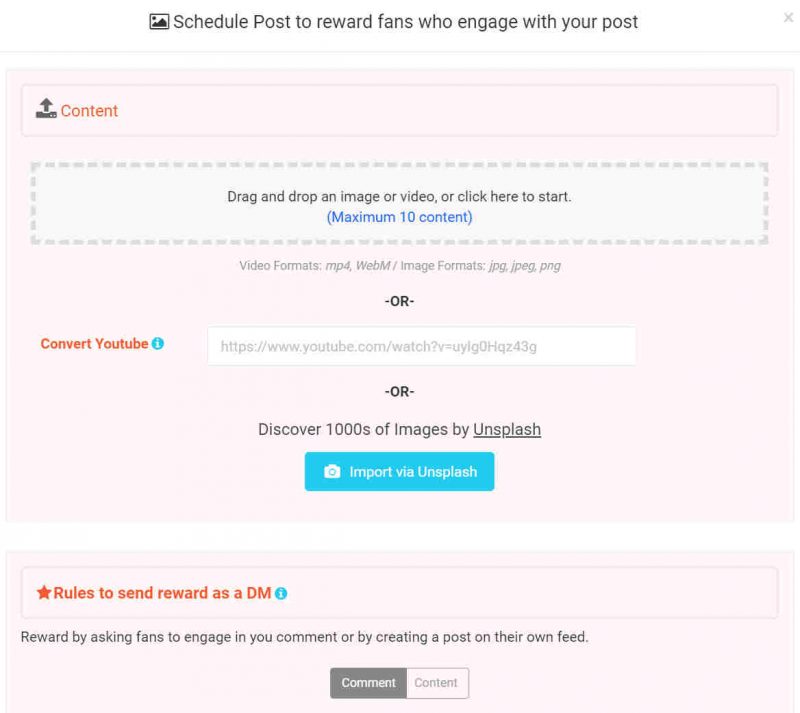The height and width of the screenshot is (713, 800).
Task: Click the image icon beside Schedule Post title
Action: (159, 22)
